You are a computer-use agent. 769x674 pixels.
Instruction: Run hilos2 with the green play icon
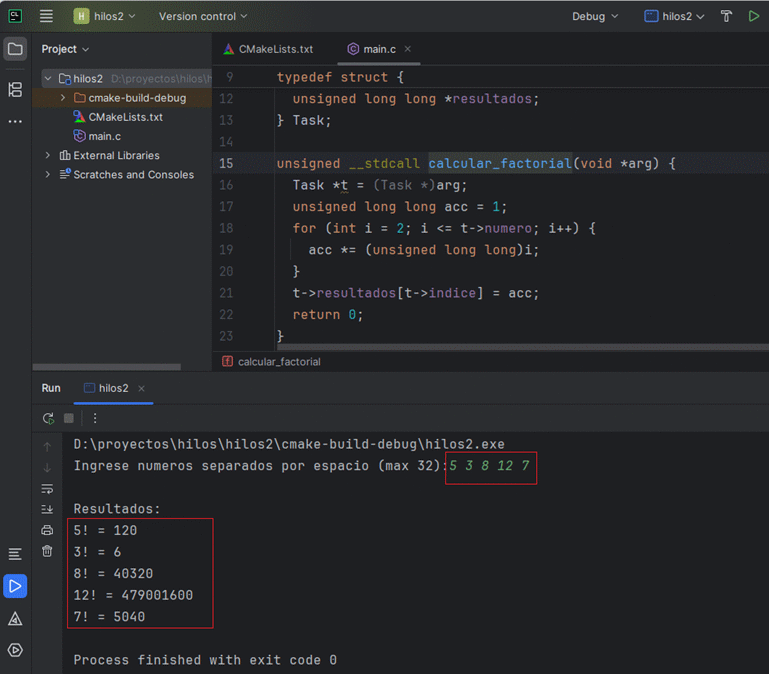click(x=754, y=16)
